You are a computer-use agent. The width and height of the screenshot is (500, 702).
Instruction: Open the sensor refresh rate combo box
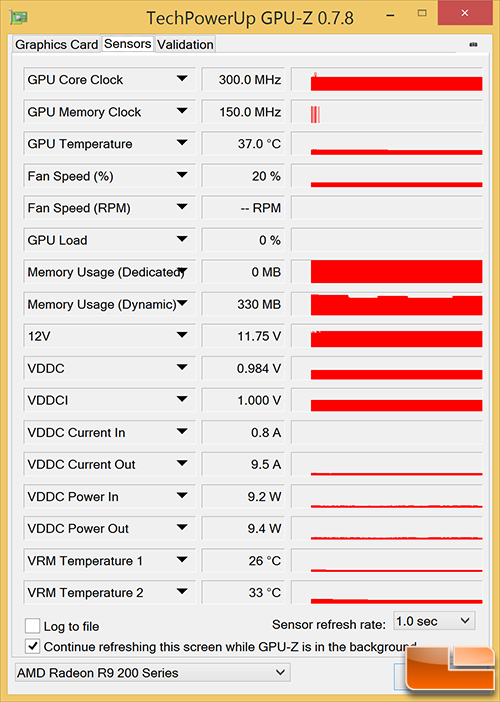(434, 621)
